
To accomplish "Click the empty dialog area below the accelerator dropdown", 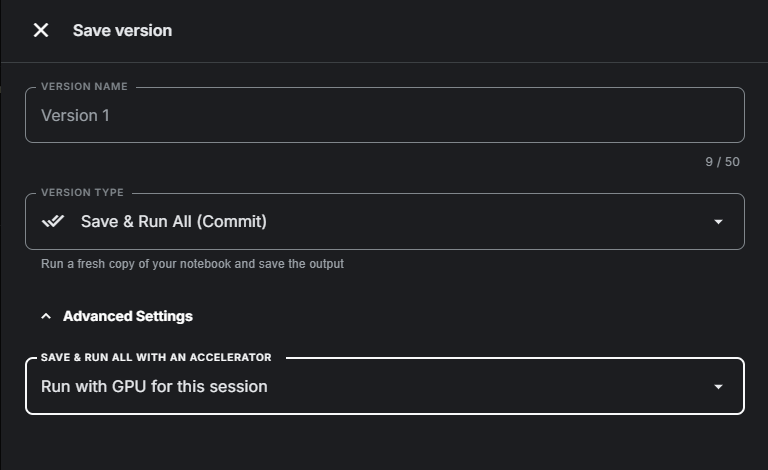I will [x=385, y=443].
